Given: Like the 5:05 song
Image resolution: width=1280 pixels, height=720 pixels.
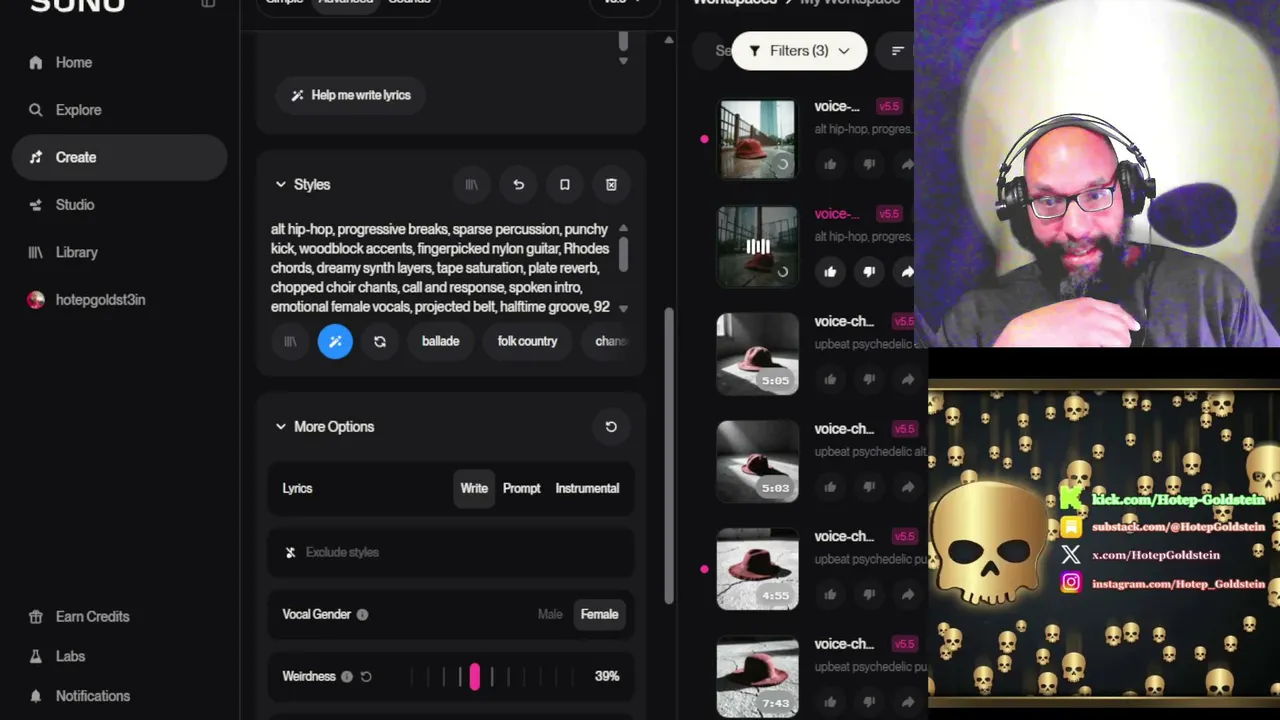Looking at the screenshot, I should [830, 379].
